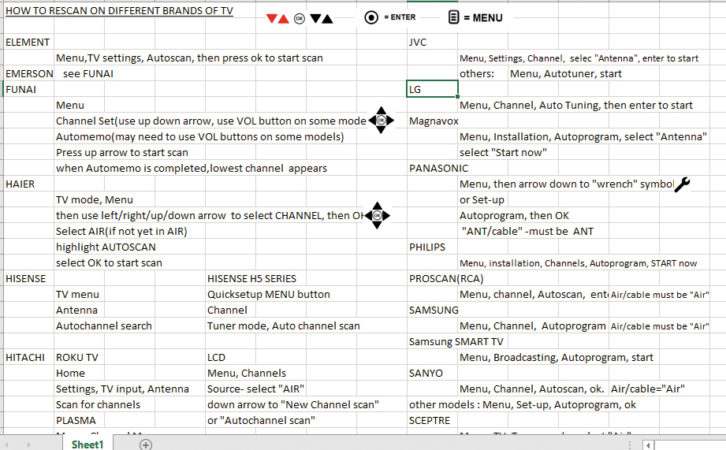Select the EMERSON cell
726x450 pixels.
point(29,74)
